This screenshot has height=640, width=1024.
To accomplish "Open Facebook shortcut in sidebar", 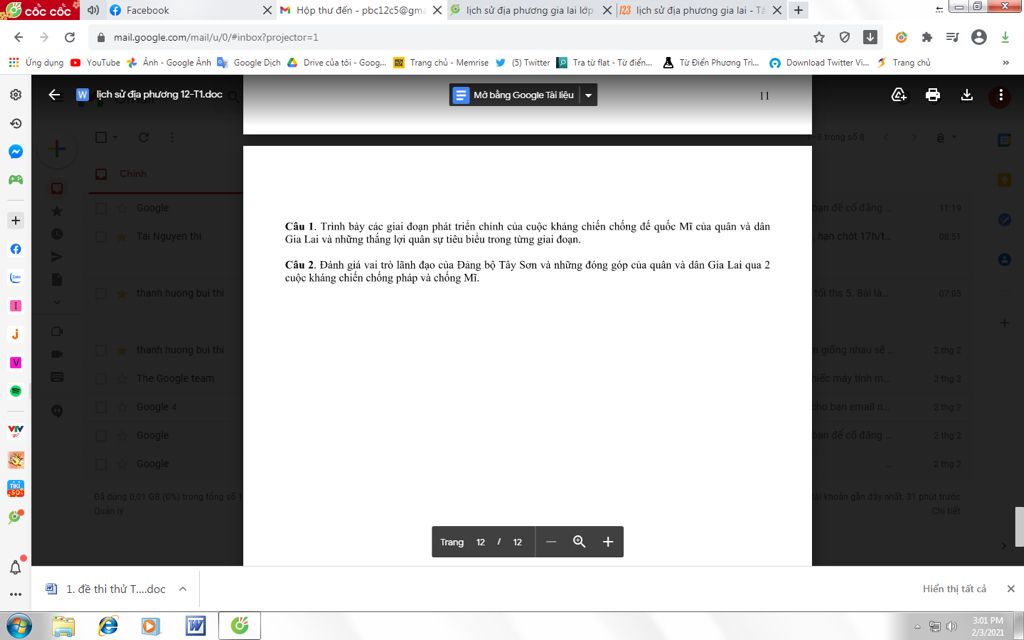I will point(16,249).
